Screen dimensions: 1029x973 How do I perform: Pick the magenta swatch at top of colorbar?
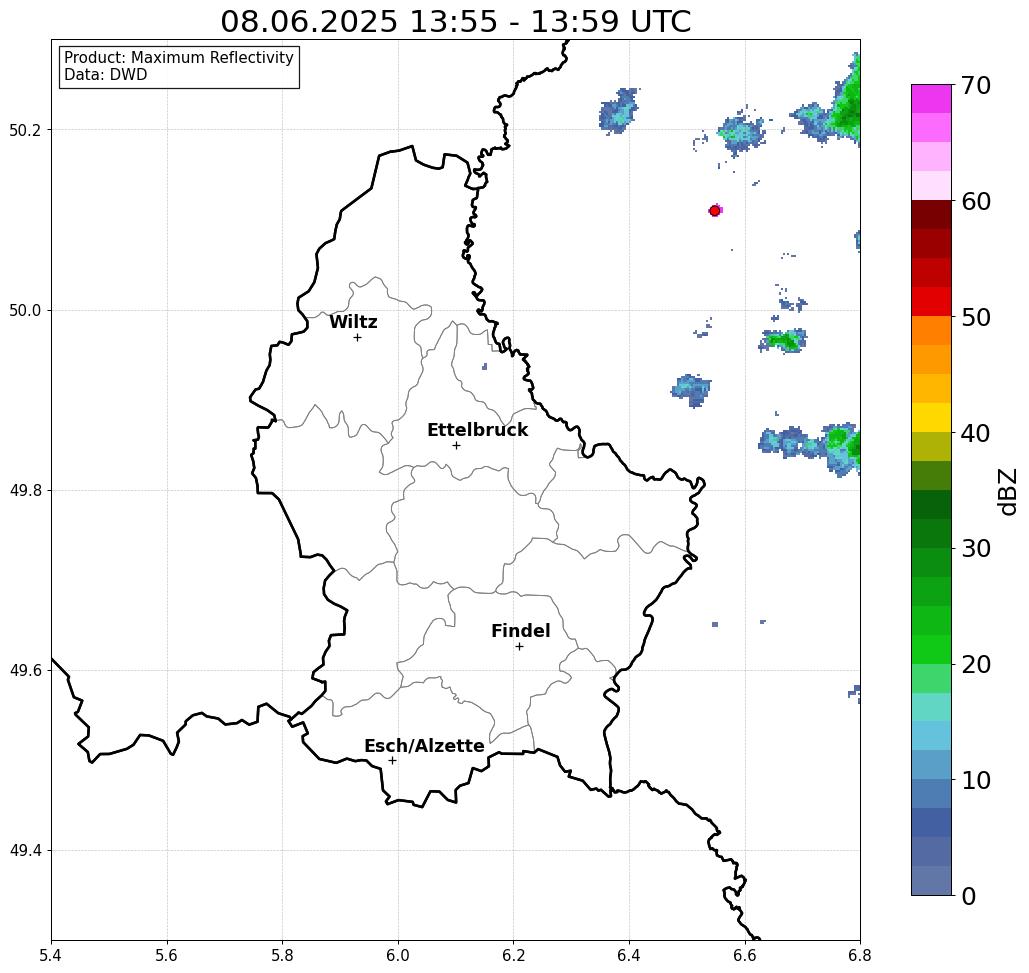coord(931,99)
